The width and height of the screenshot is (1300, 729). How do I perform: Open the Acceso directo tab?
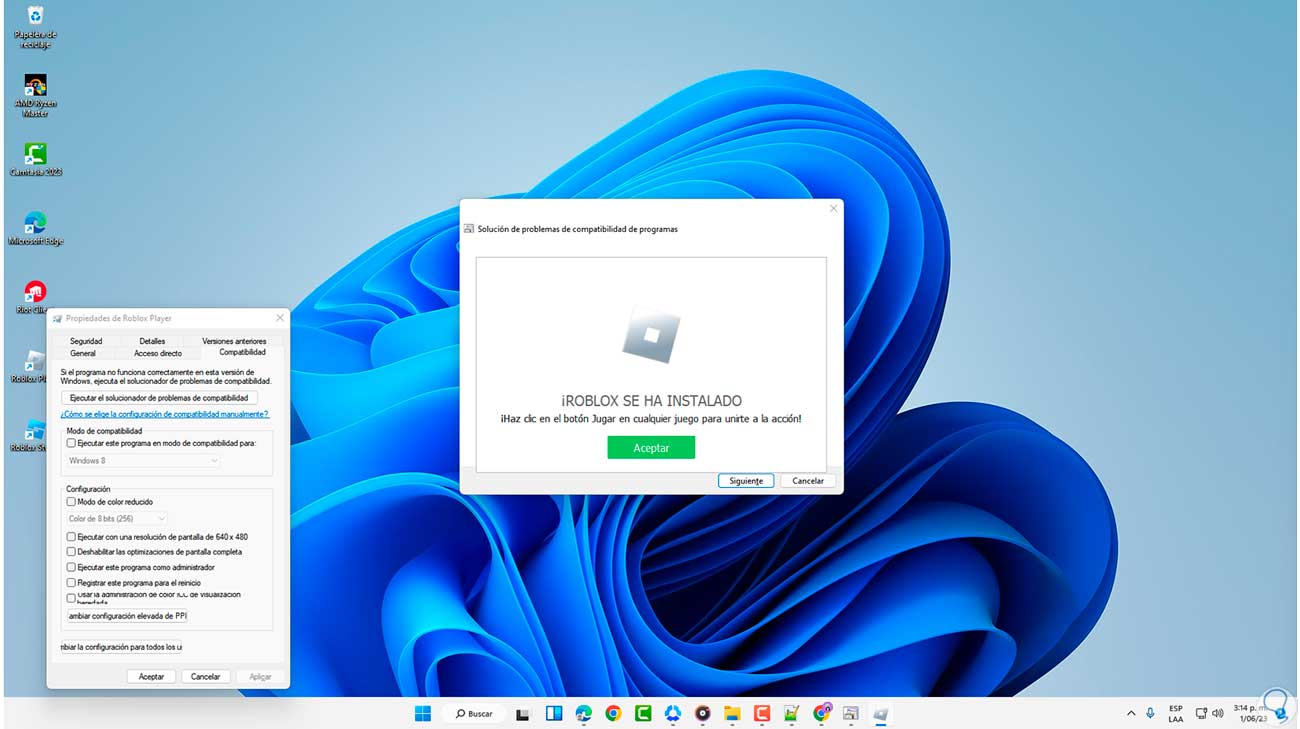click(x=158, y=353)
